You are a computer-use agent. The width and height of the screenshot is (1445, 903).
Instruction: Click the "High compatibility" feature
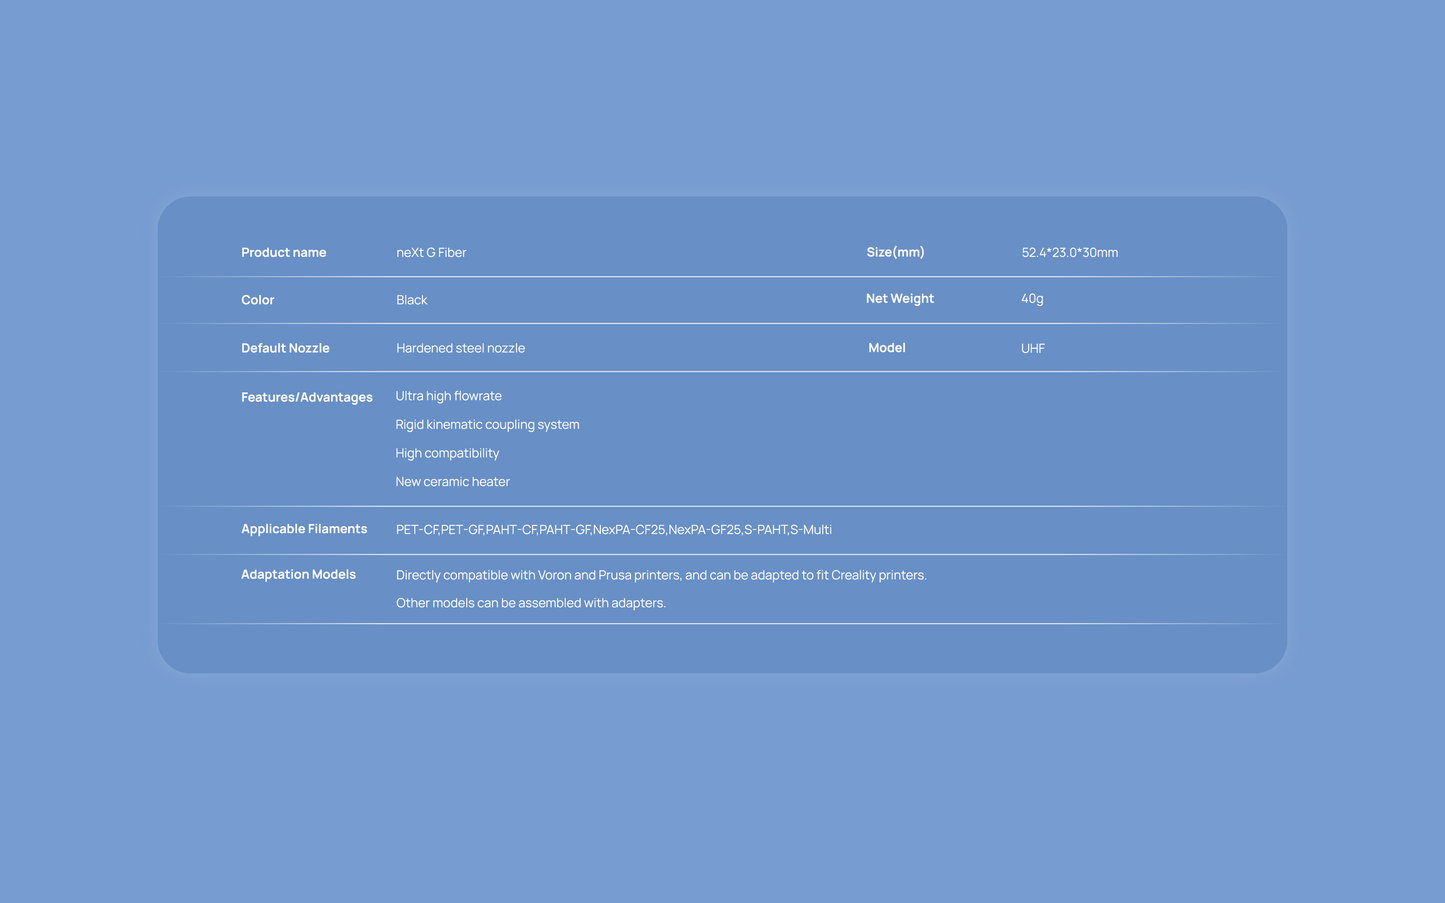tap(447, 453)
